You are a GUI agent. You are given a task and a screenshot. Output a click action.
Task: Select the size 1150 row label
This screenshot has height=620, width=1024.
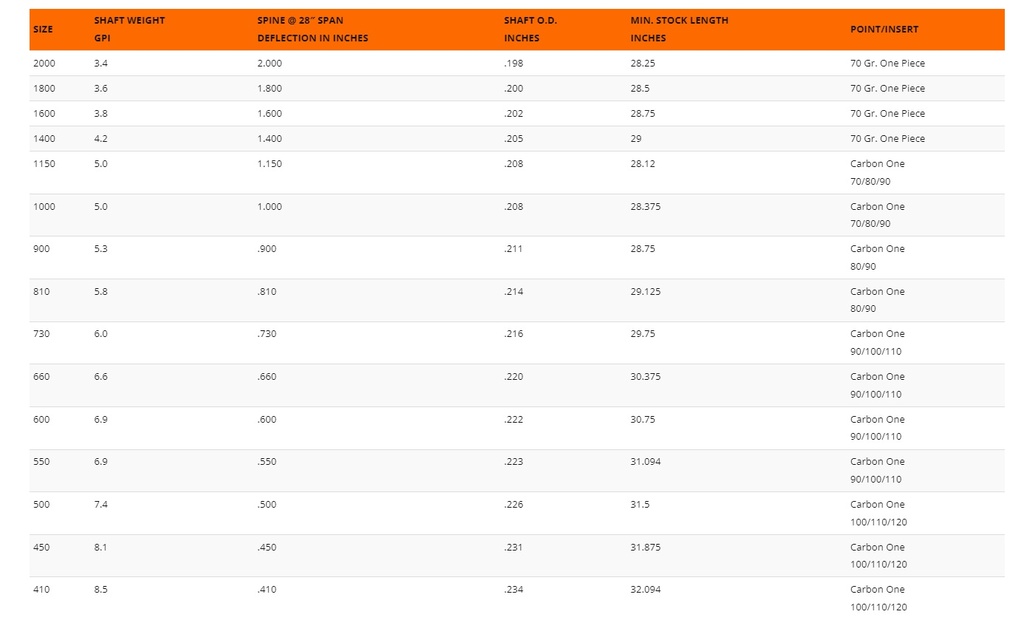coord(45,163)
